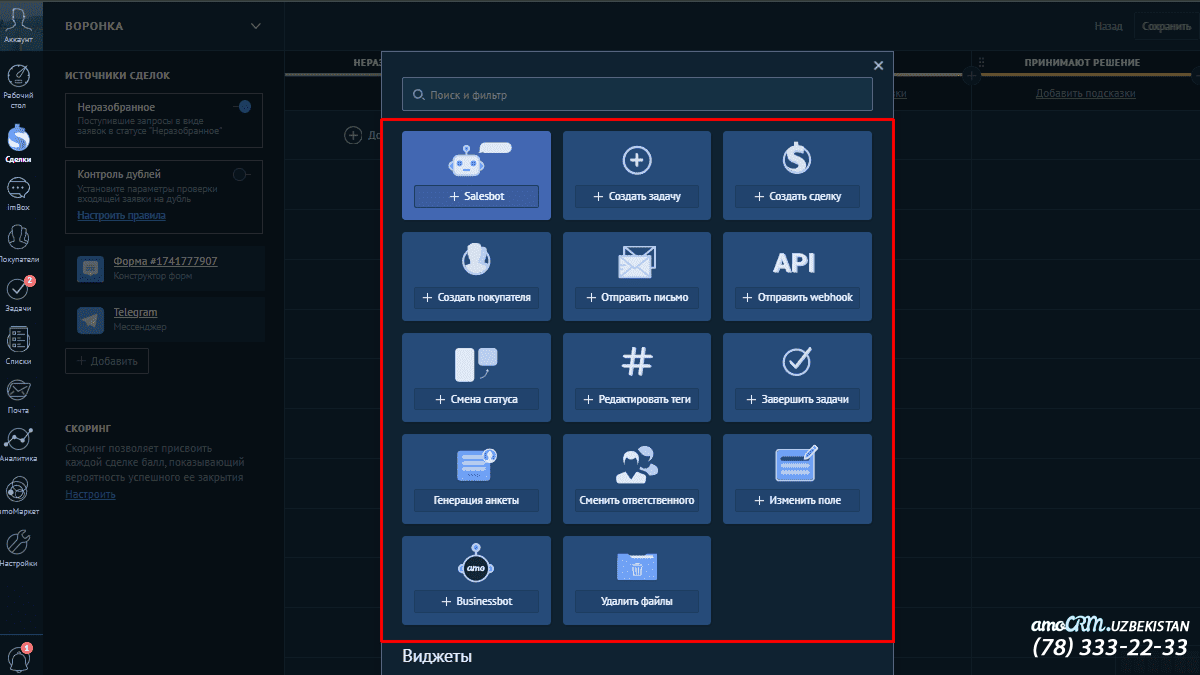Add the Отправить webhook action
1200x675 pixels.
coord(797,297)
